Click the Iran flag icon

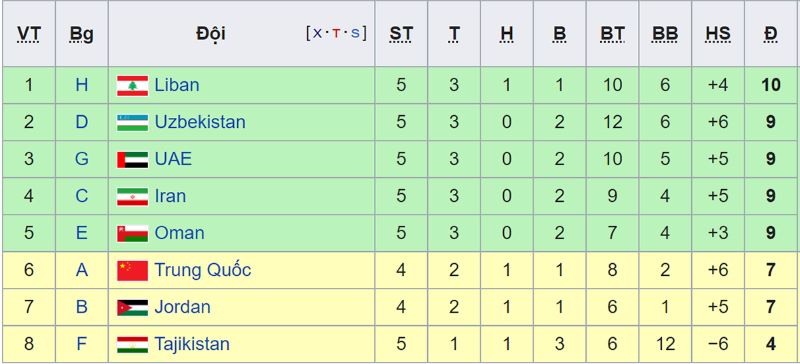point(132,197)
